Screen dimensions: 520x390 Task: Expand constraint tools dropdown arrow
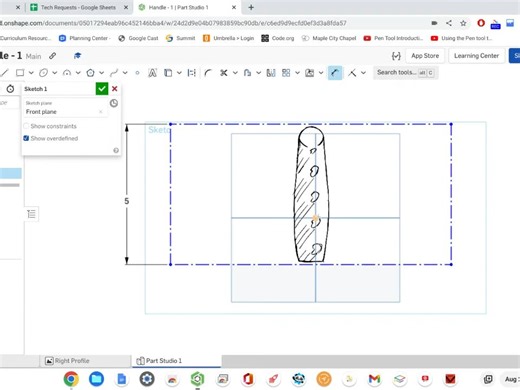[363, 72]
